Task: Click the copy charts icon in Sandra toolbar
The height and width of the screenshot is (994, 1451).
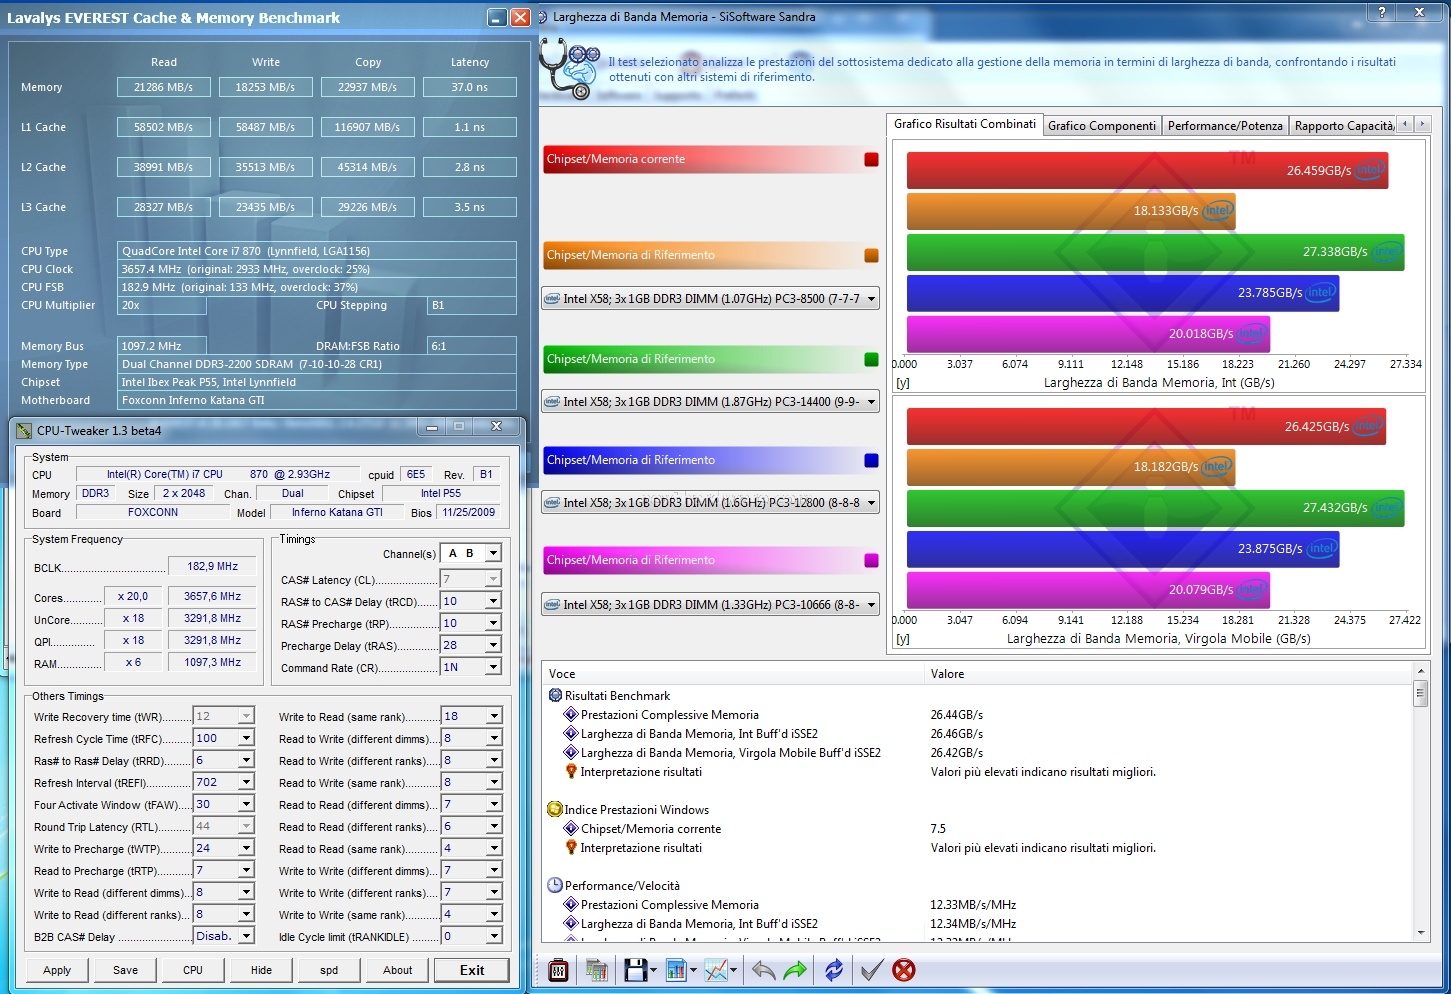Action: point(597,970)
